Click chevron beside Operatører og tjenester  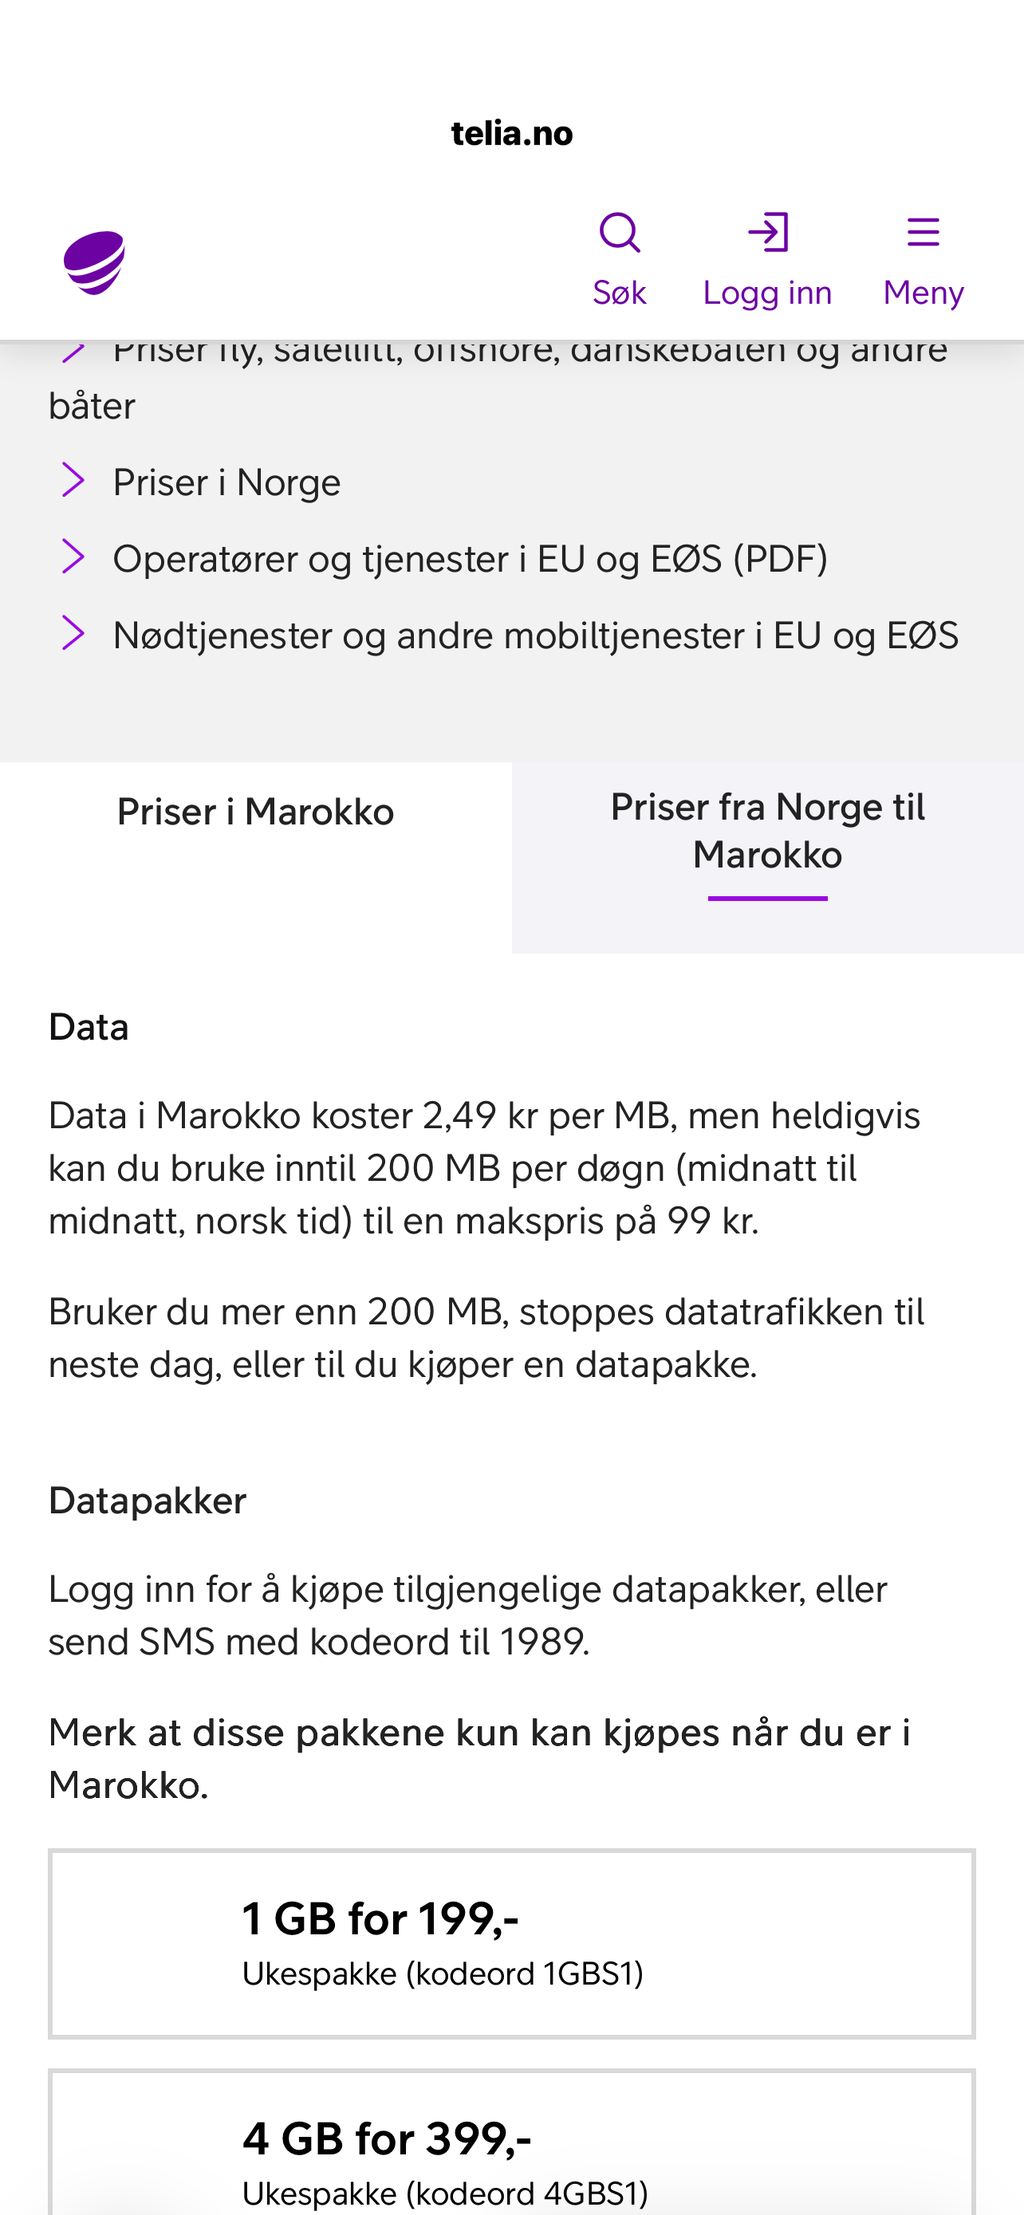coord(73,557)
